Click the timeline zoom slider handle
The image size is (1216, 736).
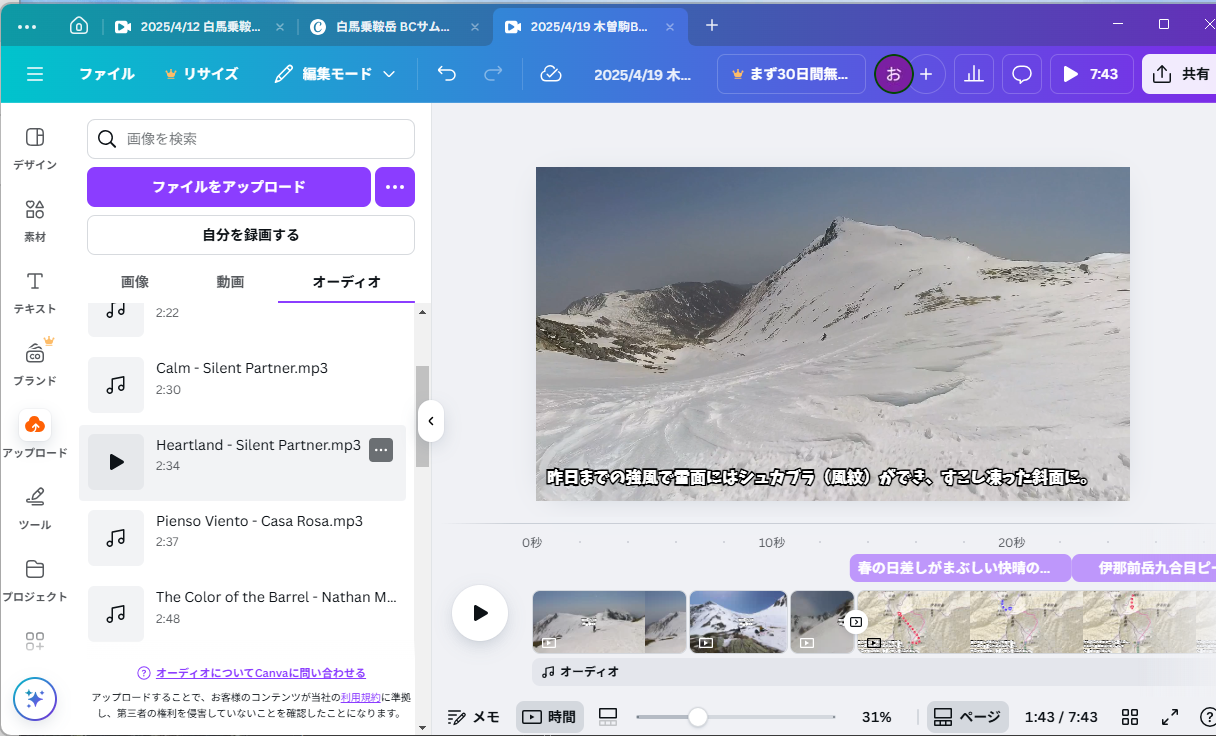pyautogui.click(x=698, y=717)
